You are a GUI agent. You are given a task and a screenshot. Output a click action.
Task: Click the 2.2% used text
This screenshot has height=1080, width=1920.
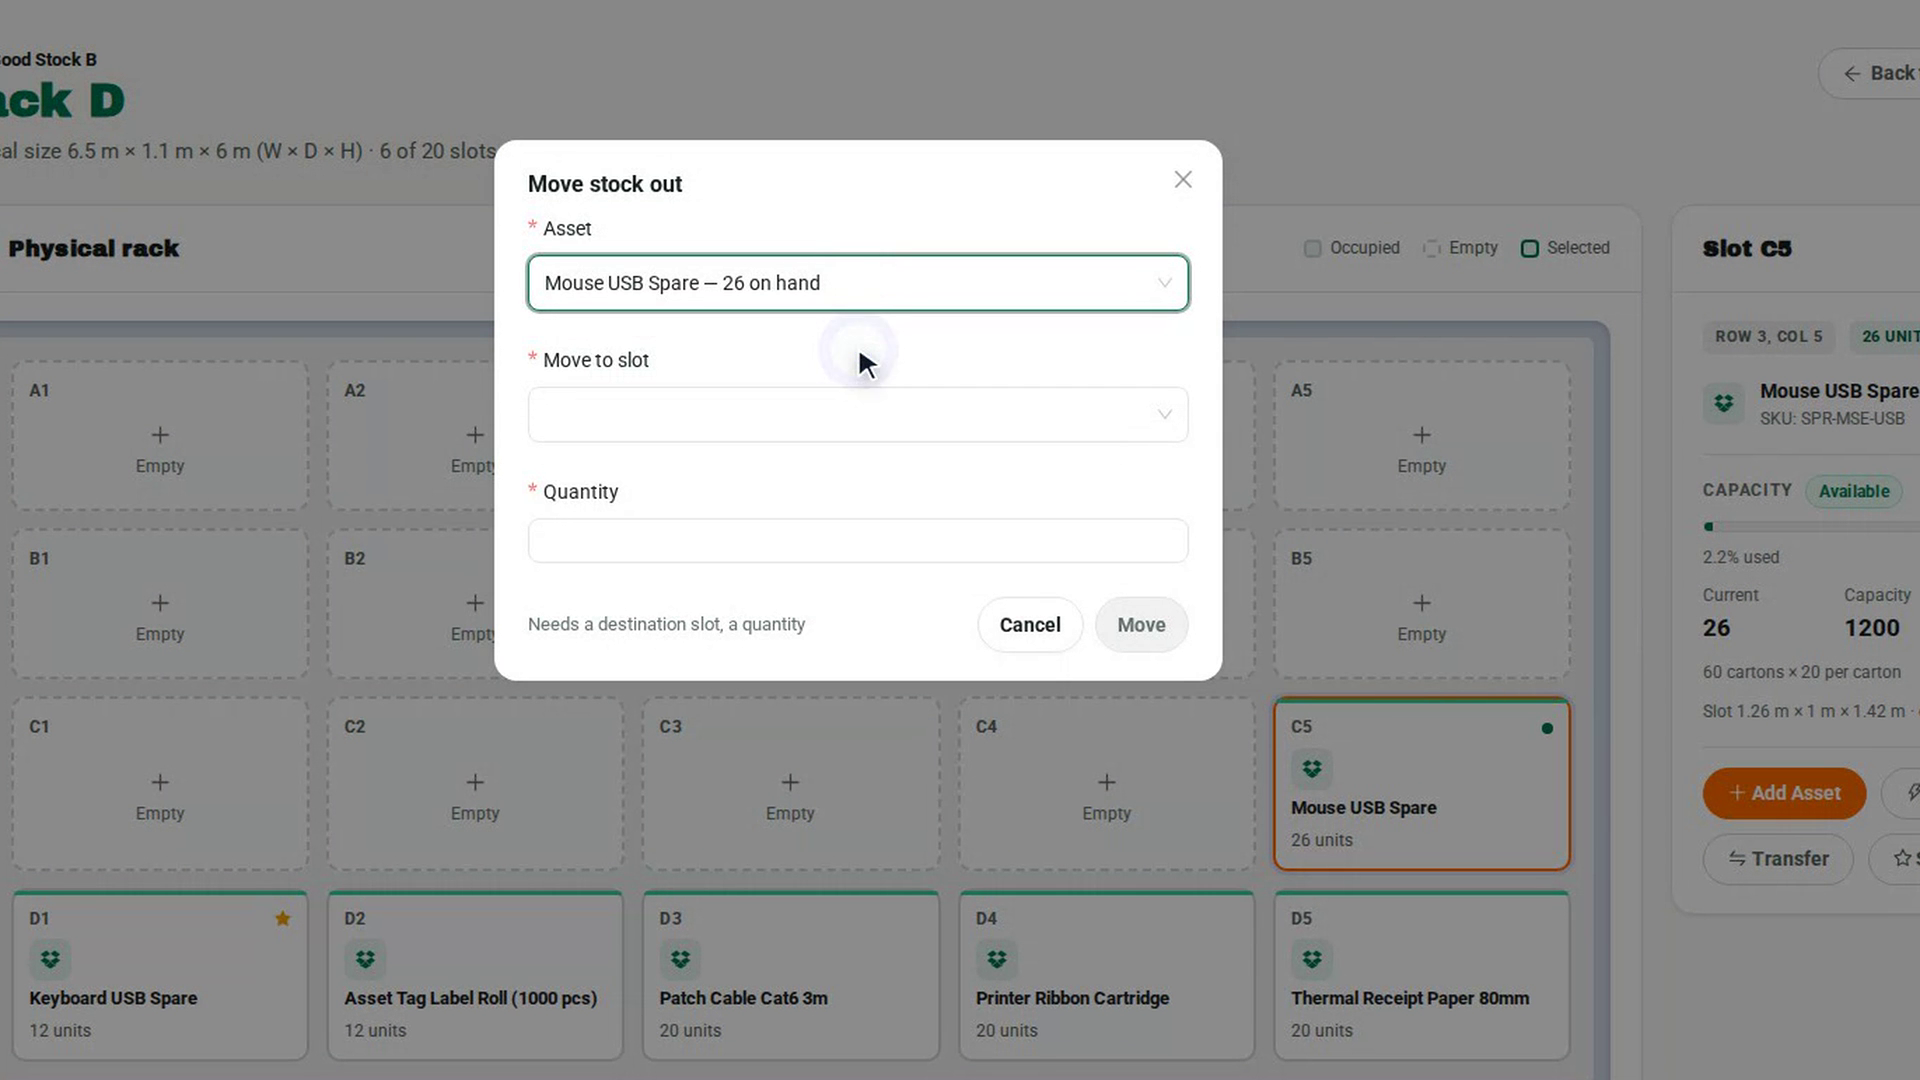click(x=1741, y=557)
